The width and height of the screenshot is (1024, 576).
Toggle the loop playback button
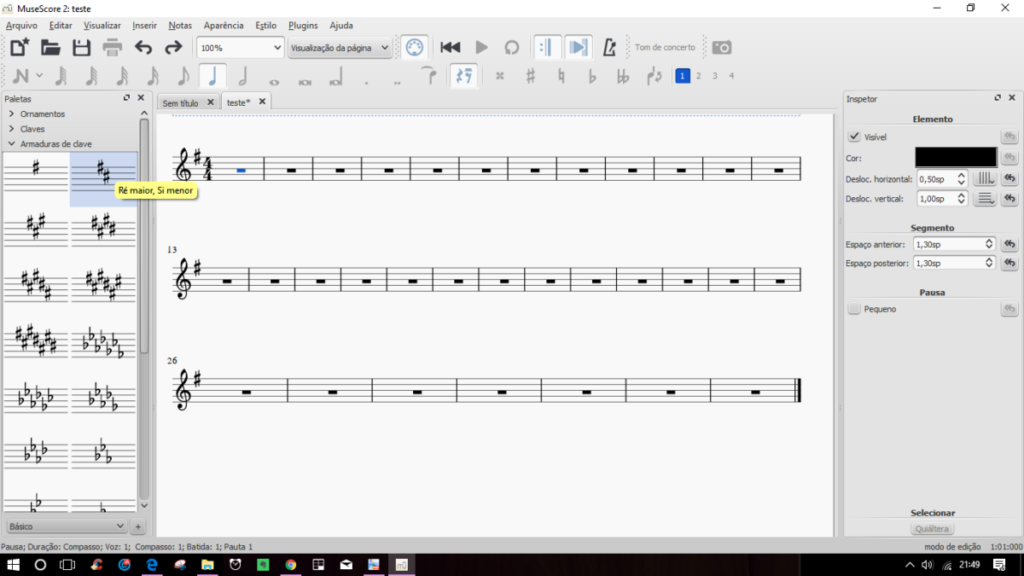click(511, 47)
